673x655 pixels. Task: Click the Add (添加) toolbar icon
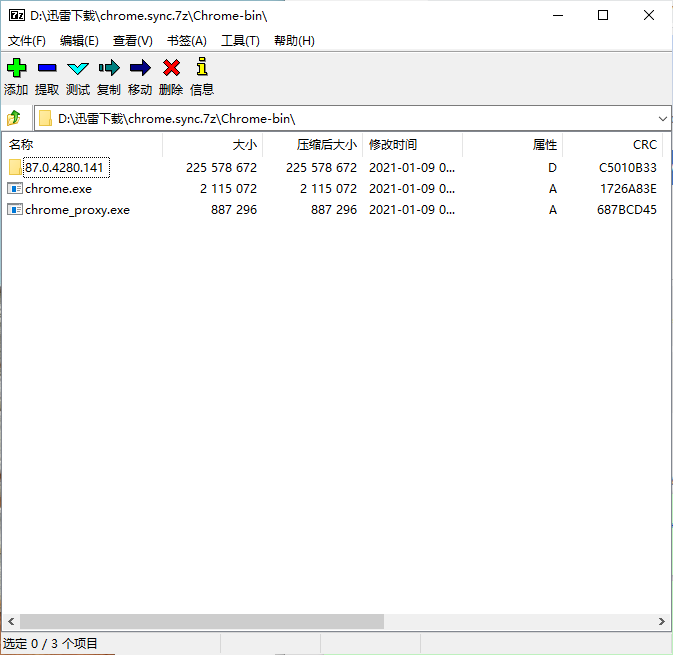click(16, 68)
